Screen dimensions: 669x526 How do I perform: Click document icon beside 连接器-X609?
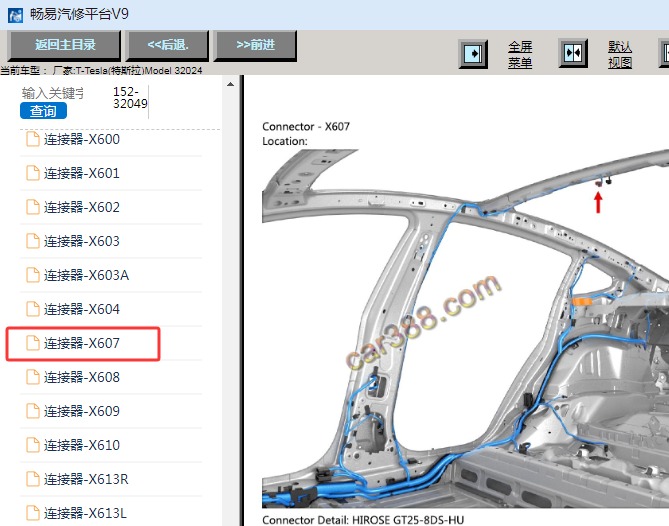[33, 411]
